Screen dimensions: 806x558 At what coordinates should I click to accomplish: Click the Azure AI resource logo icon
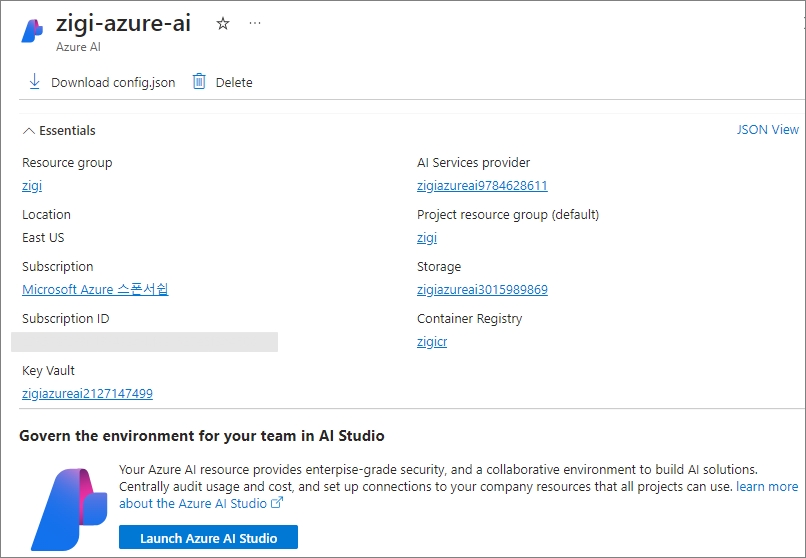tap(32, 31)
